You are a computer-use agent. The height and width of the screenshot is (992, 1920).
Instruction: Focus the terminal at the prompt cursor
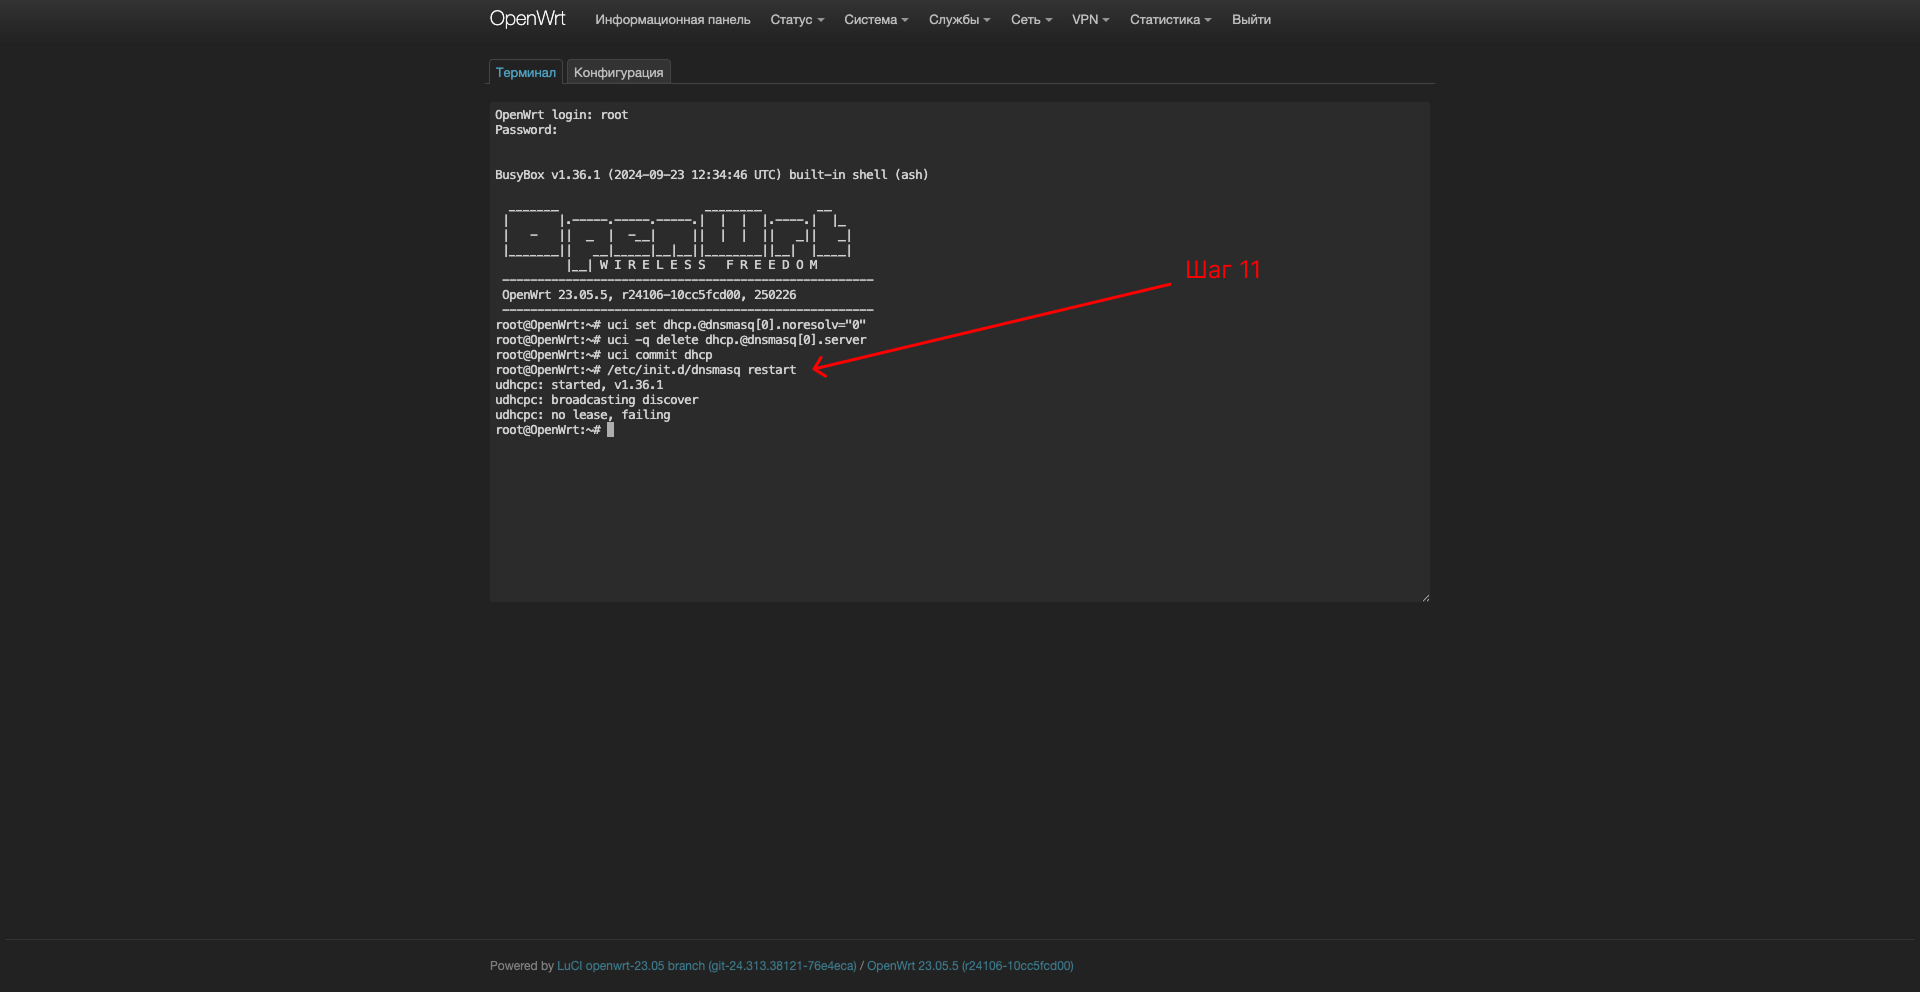pos(610,430)
